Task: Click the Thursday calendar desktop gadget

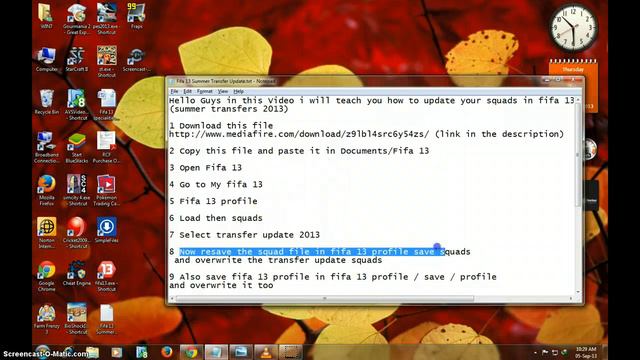Action: (x=573, y=86)
